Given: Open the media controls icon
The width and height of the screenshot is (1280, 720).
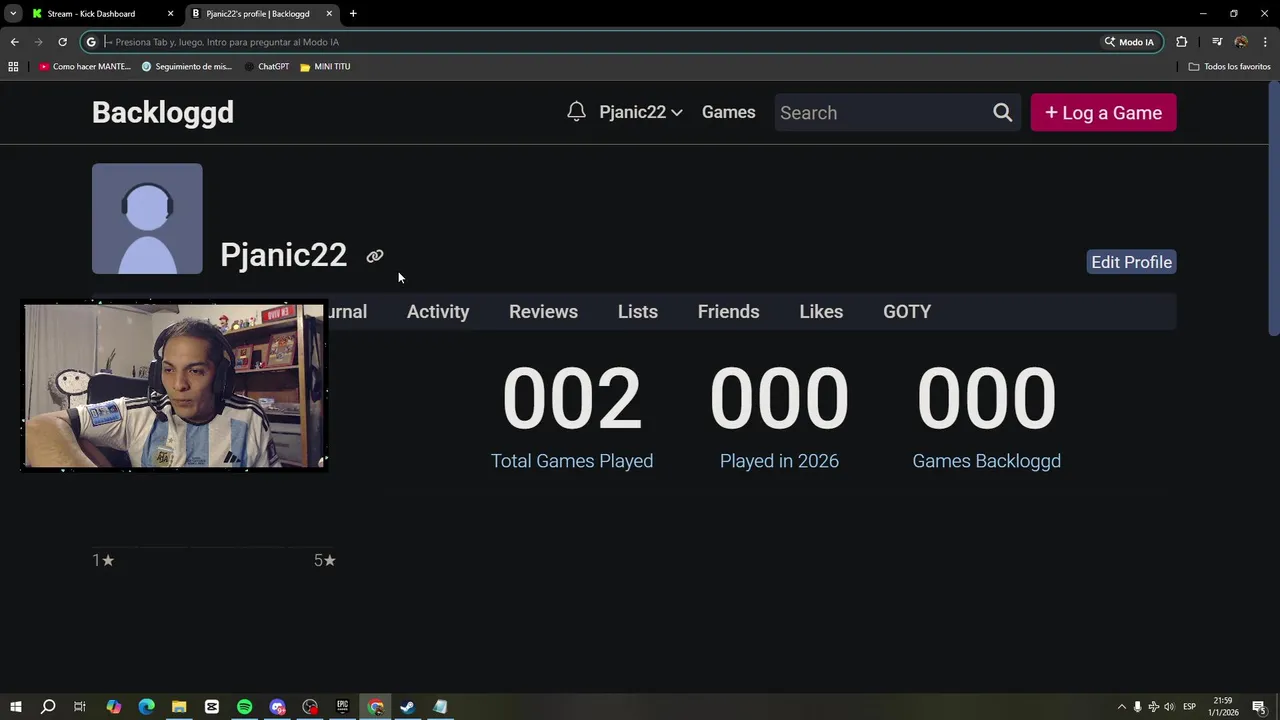Looking at the screenshot, I should [x=1217, y=42].
